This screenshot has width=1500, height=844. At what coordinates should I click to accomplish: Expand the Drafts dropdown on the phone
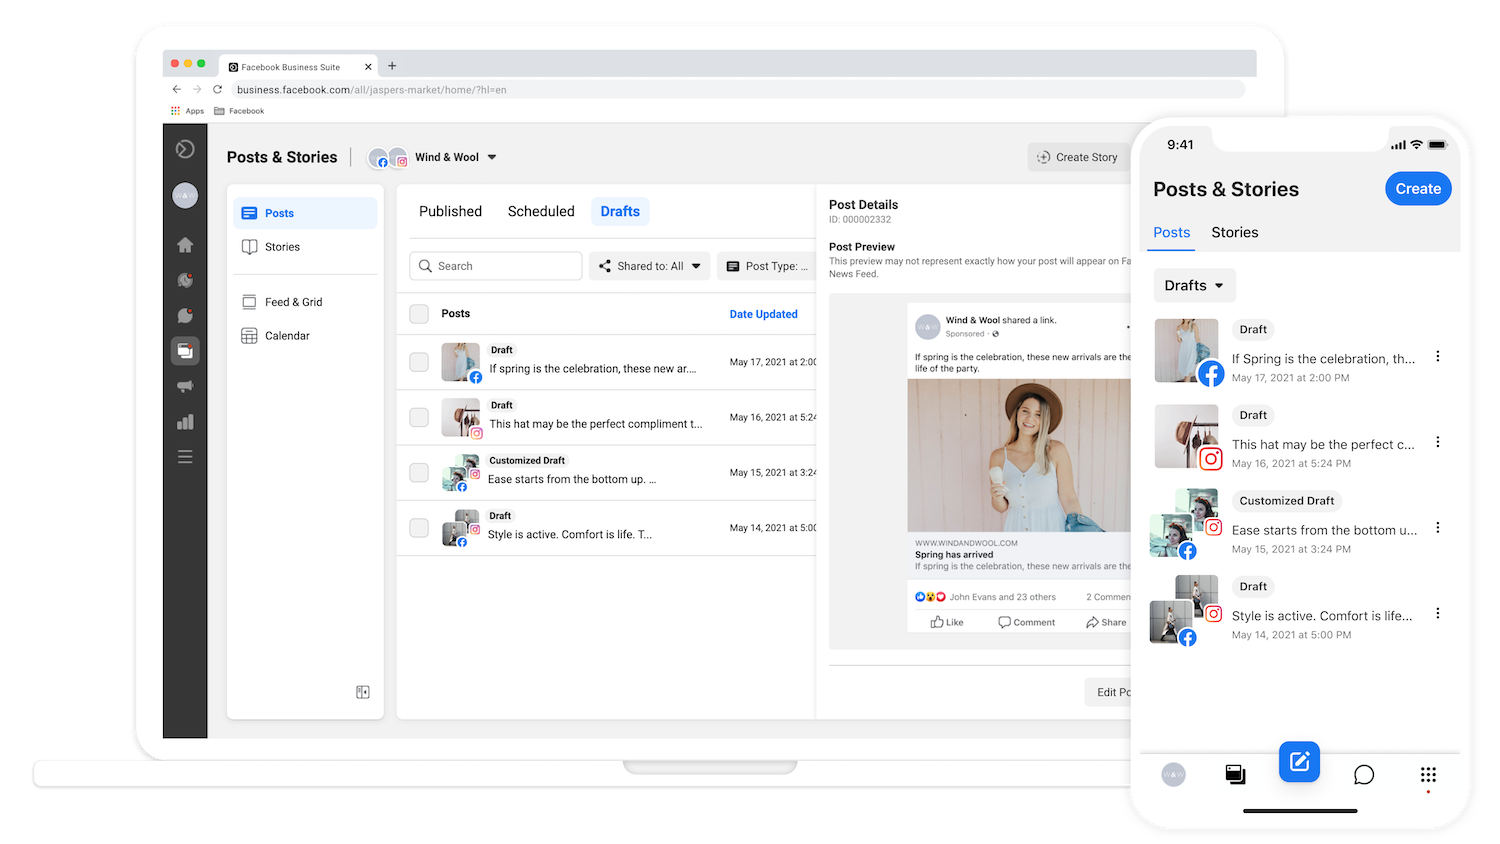pos(1193,285)
